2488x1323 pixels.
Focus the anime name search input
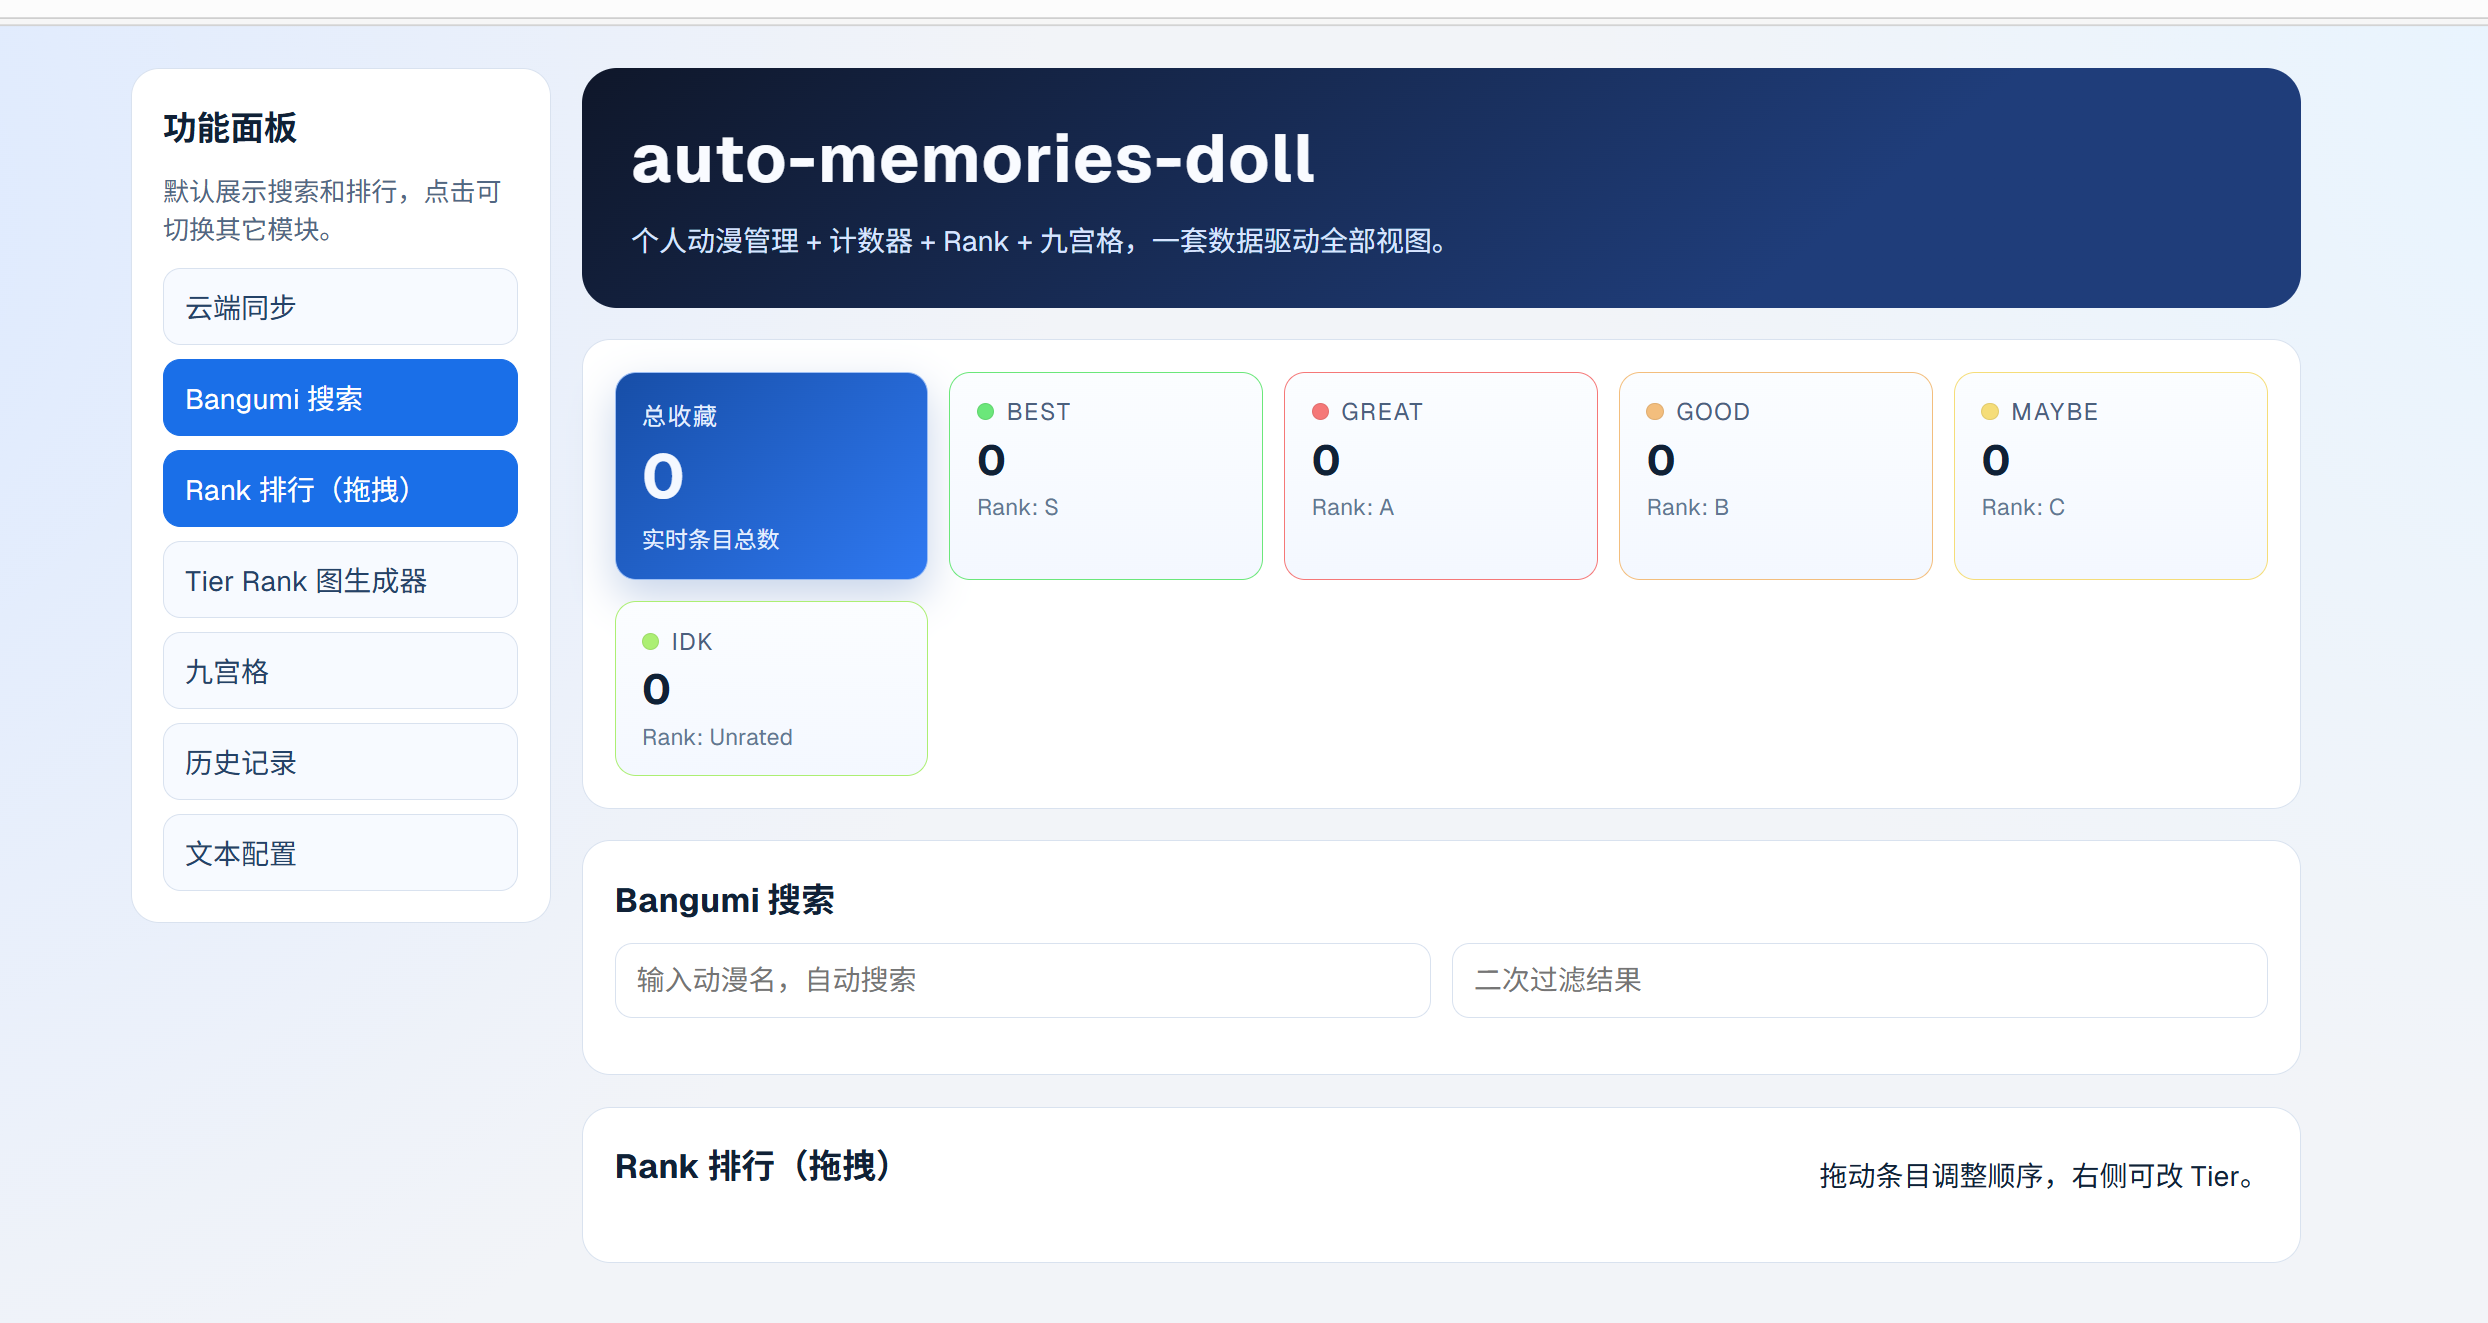(1022, 980)
